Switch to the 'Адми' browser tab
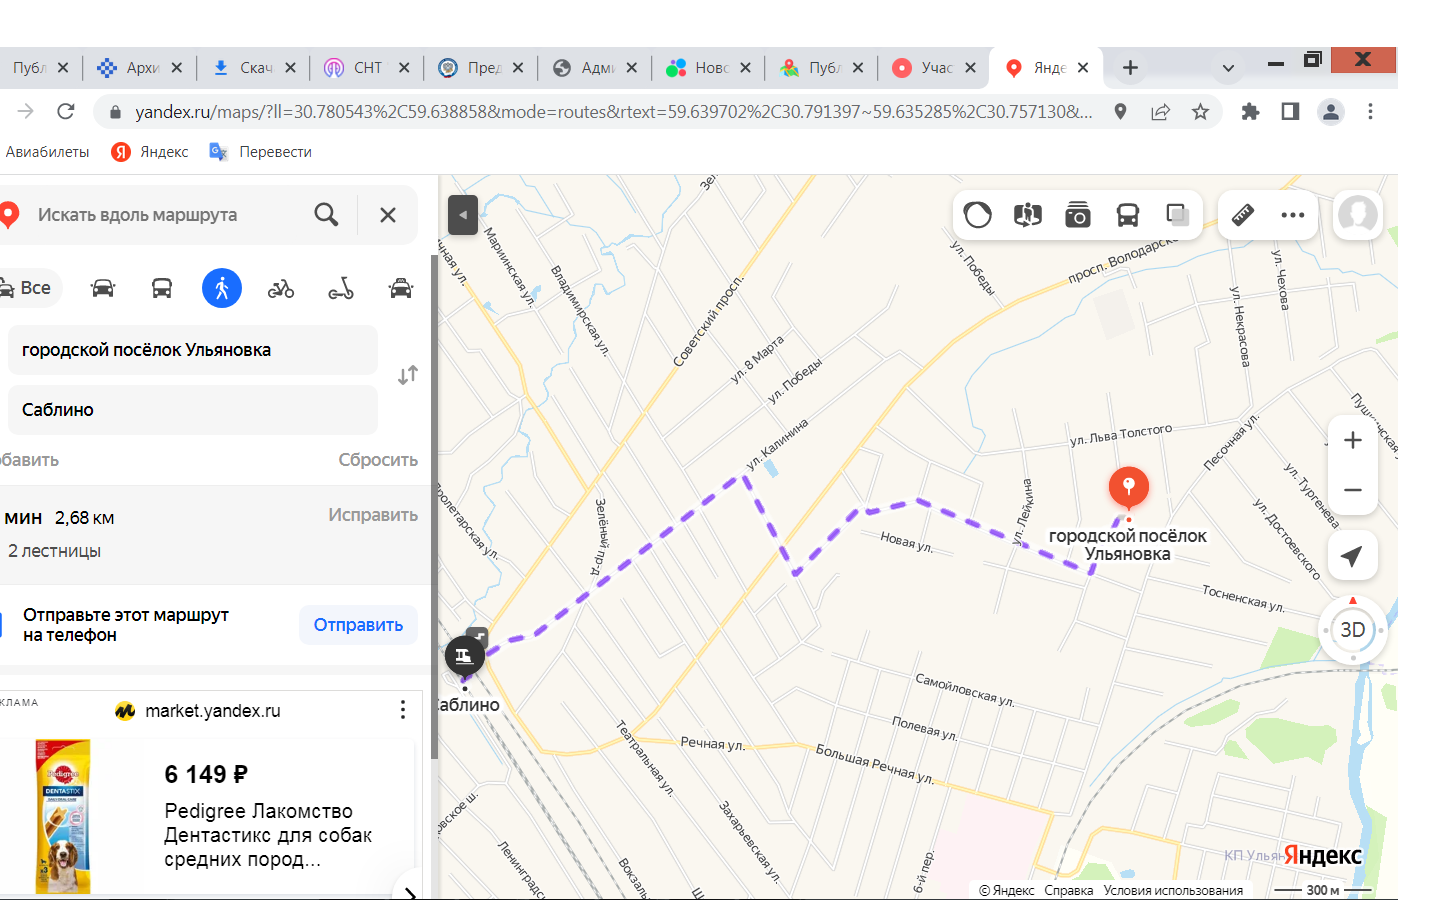This screenshot has height=900, width=1440. pos(595,68)
